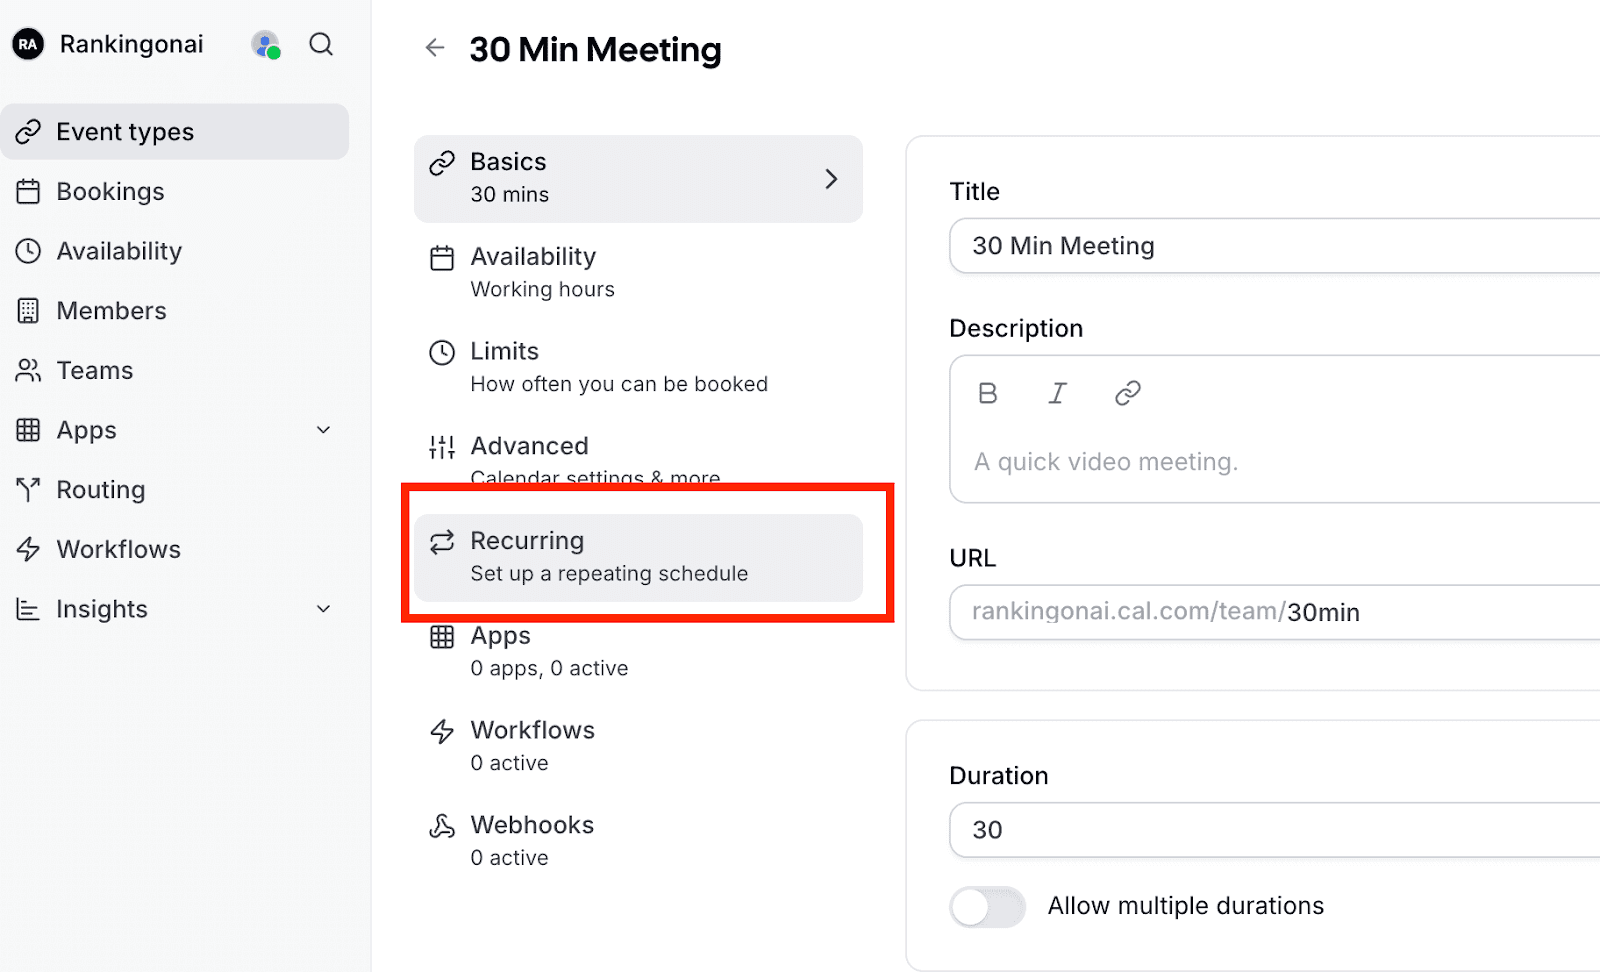Click the Recurring repeat-arrows icon
Screen dimensions: 1600x972
[x=441, y=541]
